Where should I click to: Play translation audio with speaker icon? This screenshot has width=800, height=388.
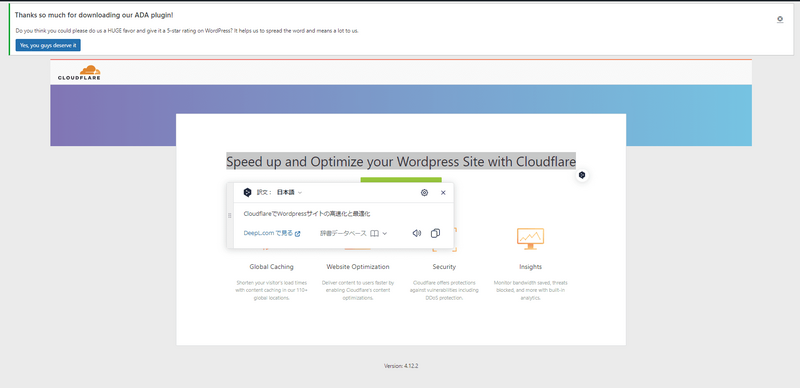[x=417, y=233]
